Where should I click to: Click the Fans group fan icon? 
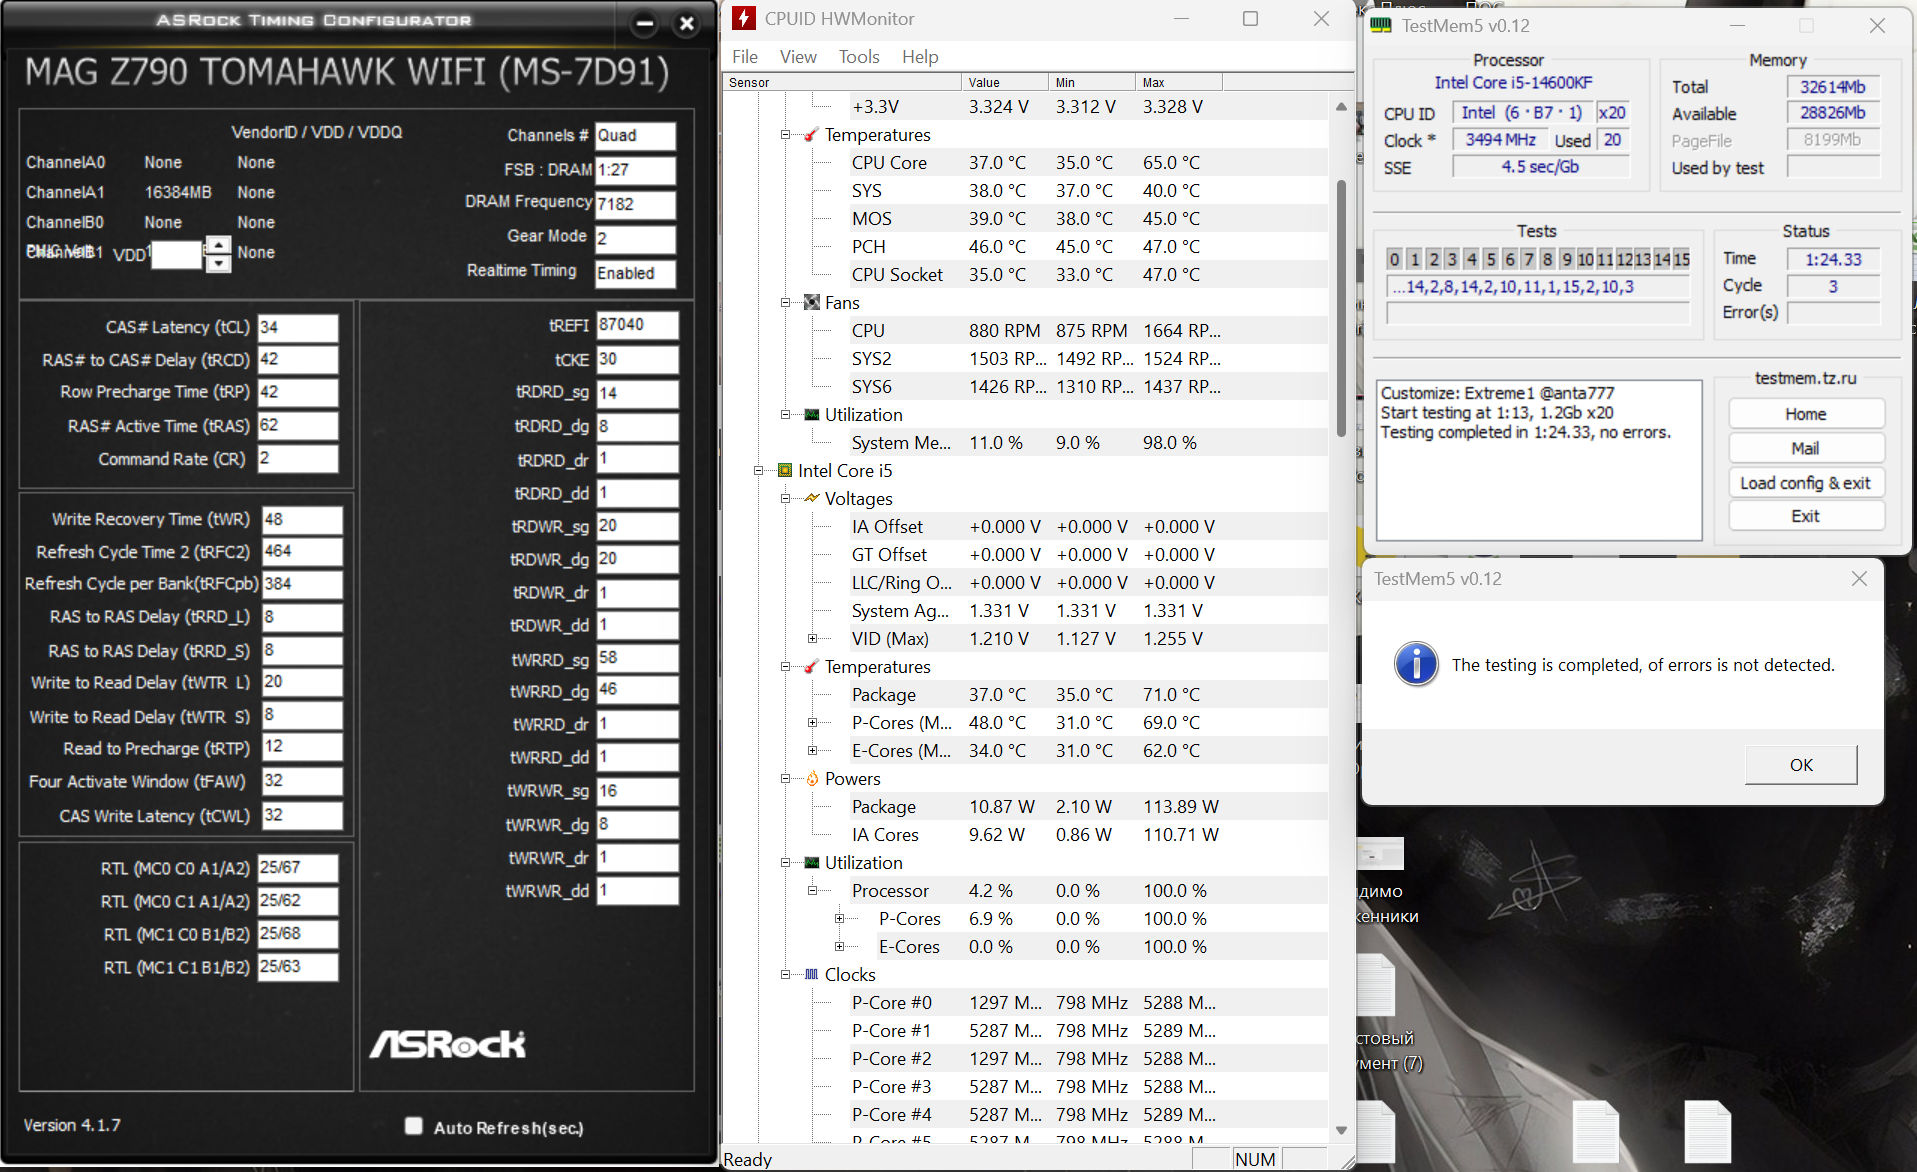coord(812,303)
